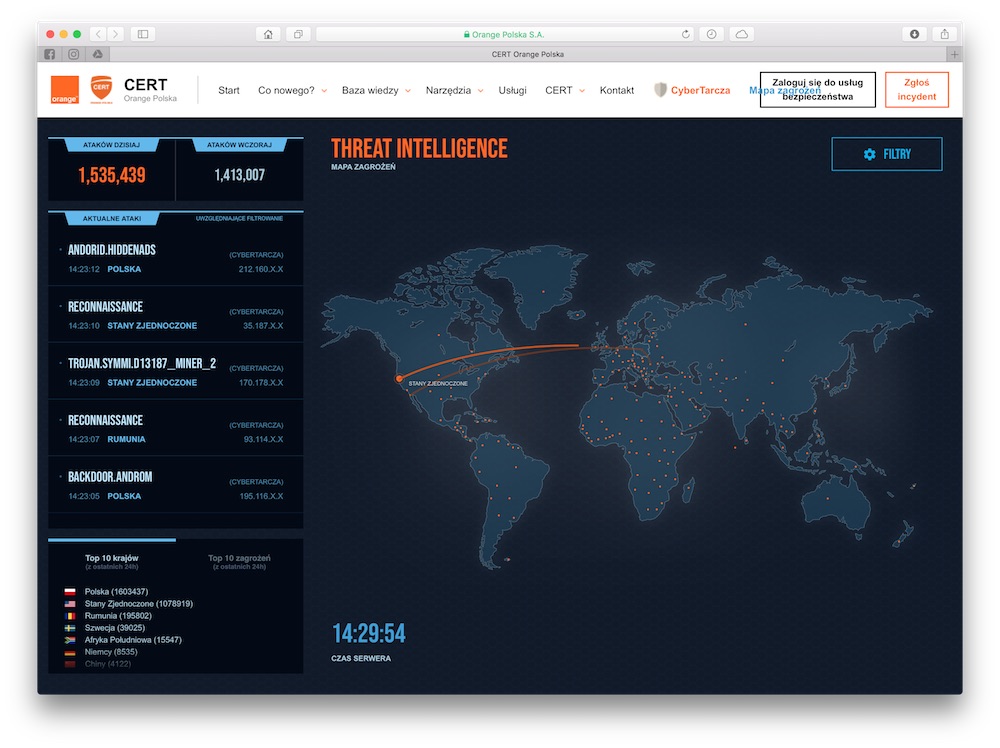
Task: Click the CyberTarcza shield icon
Action: 660,90
